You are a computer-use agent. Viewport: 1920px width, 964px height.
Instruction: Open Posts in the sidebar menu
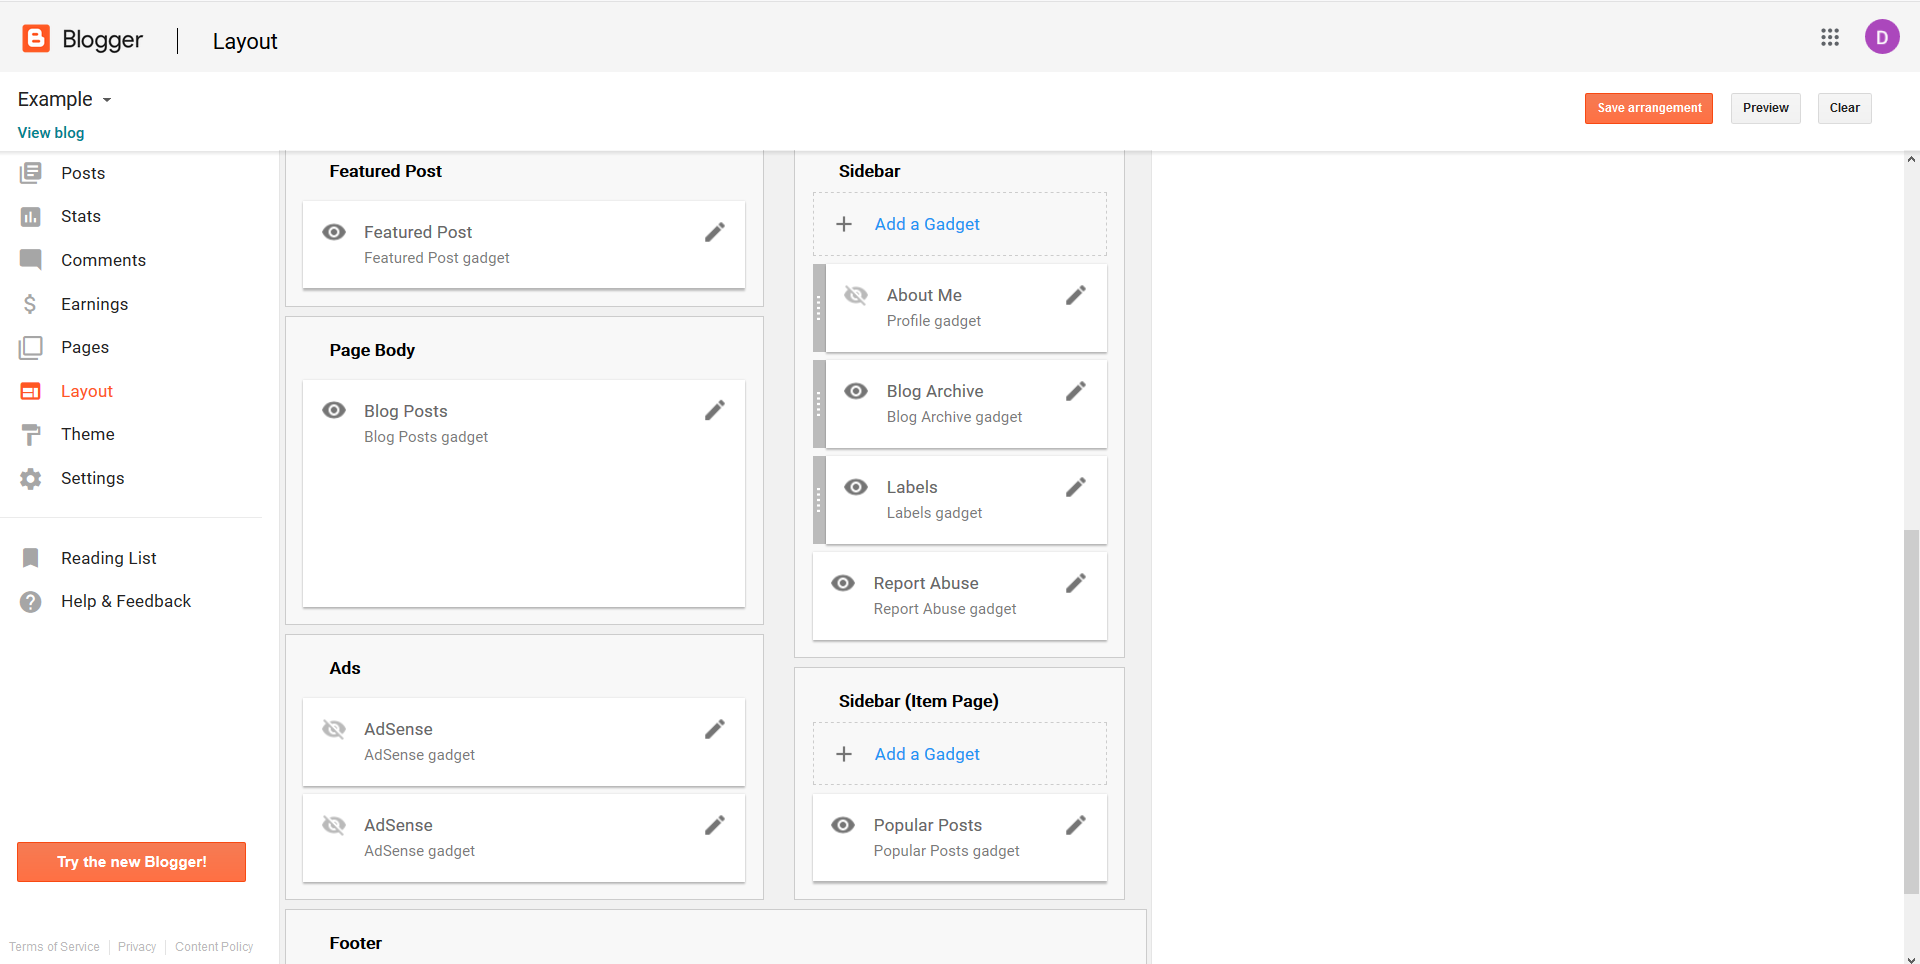[x=83, y=173]
